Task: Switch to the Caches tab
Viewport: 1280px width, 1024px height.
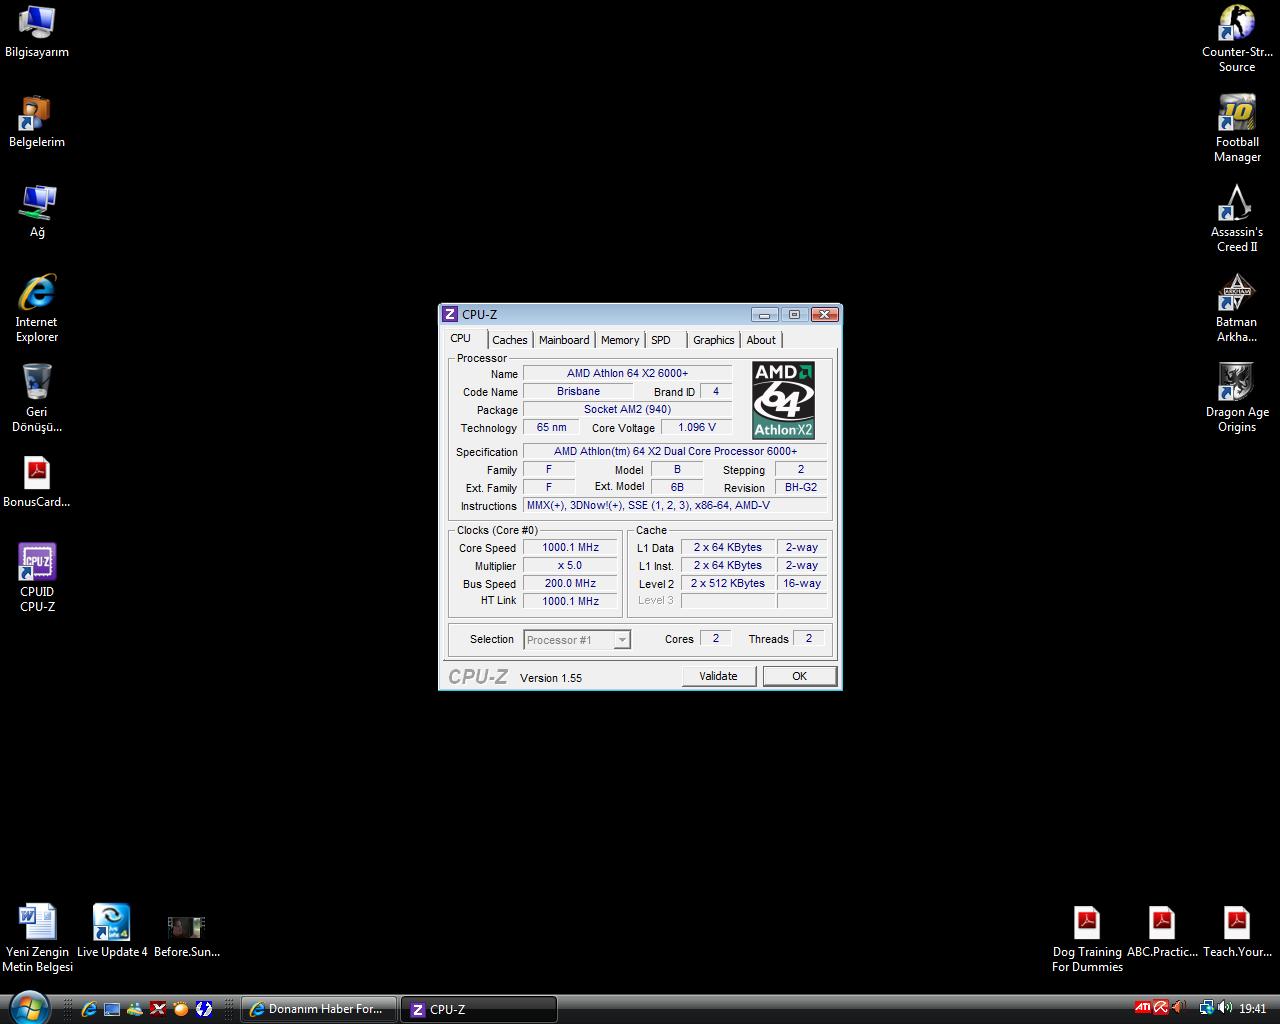Action: tap(510, 340)
